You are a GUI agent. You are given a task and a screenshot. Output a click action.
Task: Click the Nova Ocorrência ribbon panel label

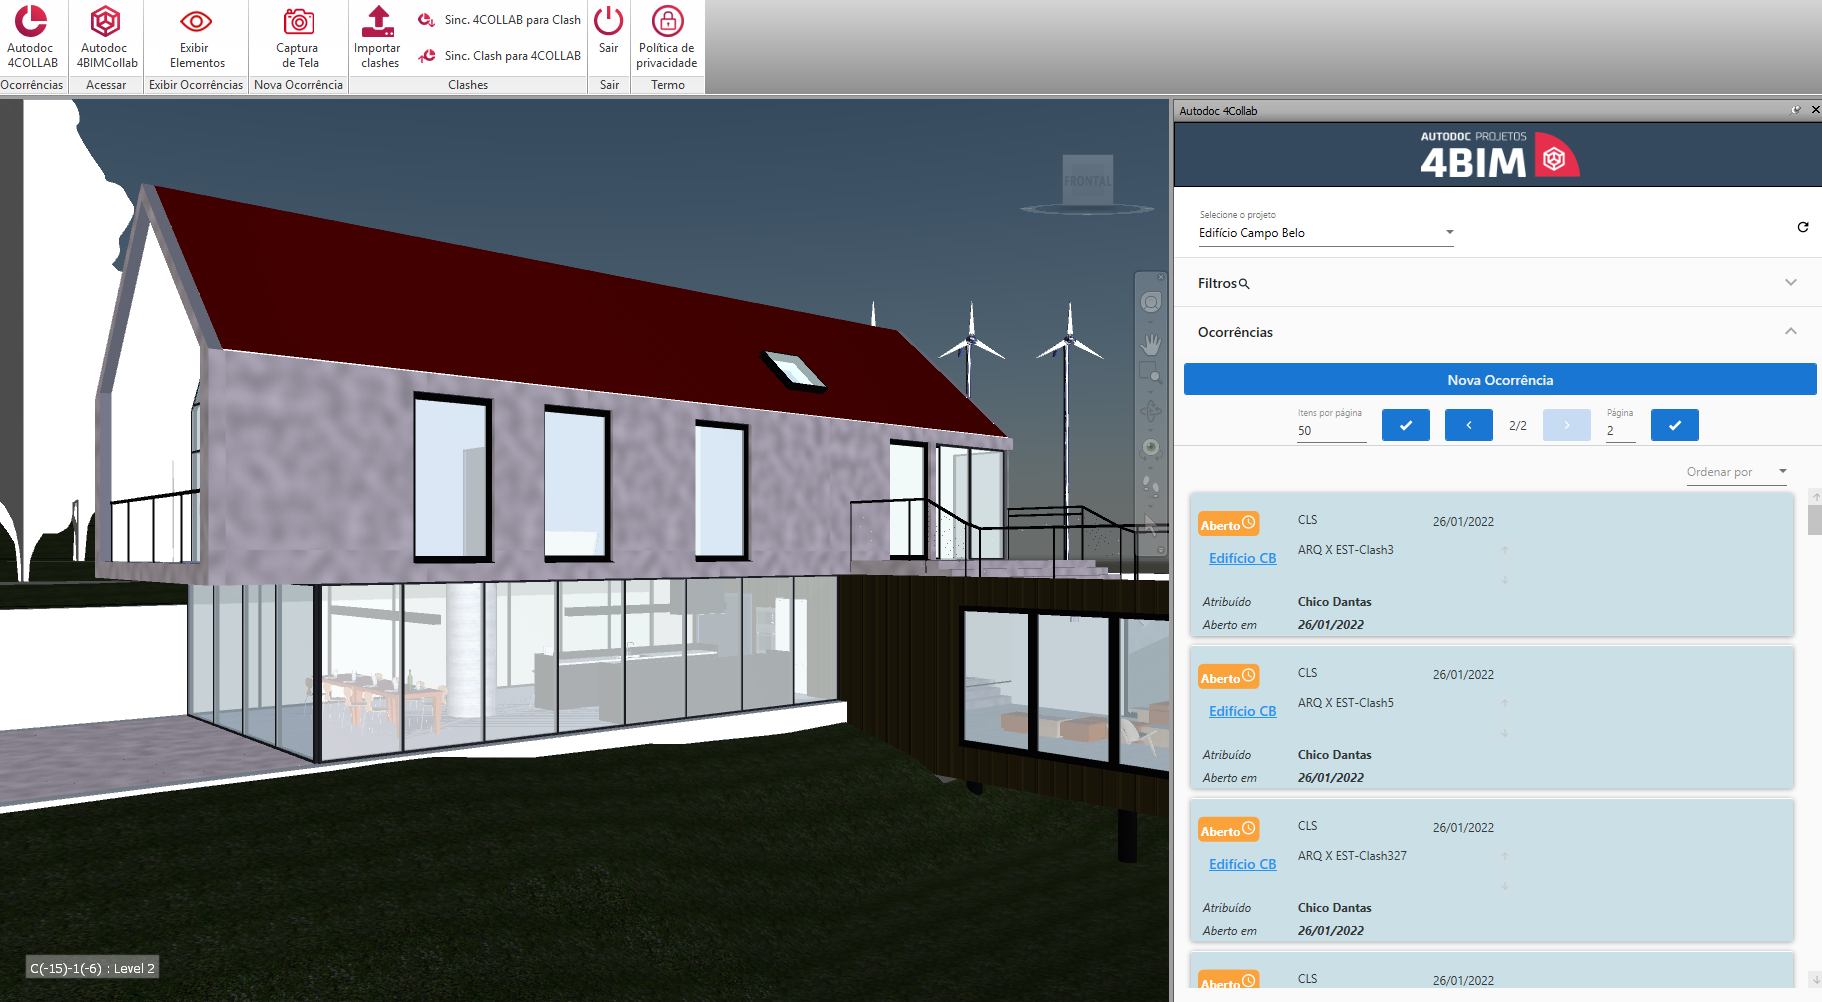click(x=298, y=85)
